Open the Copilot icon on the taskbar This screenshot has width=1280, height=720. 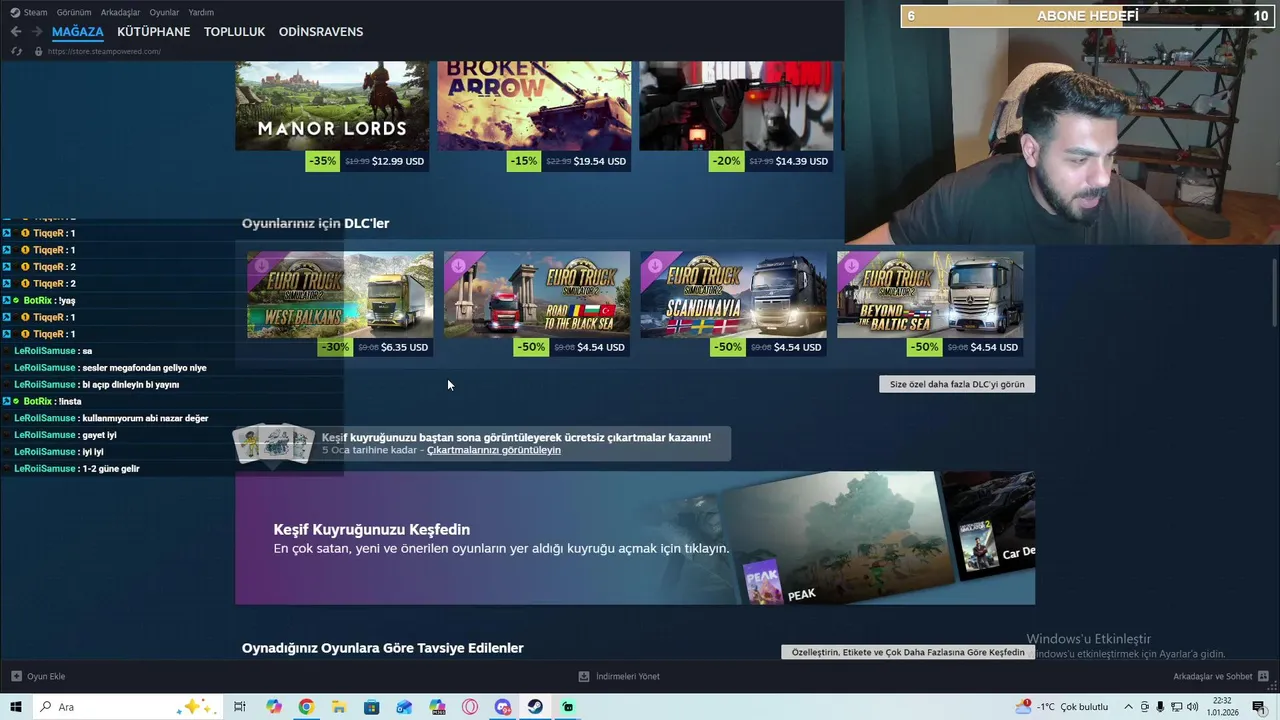pyautogui.click(x=274, y=707)
